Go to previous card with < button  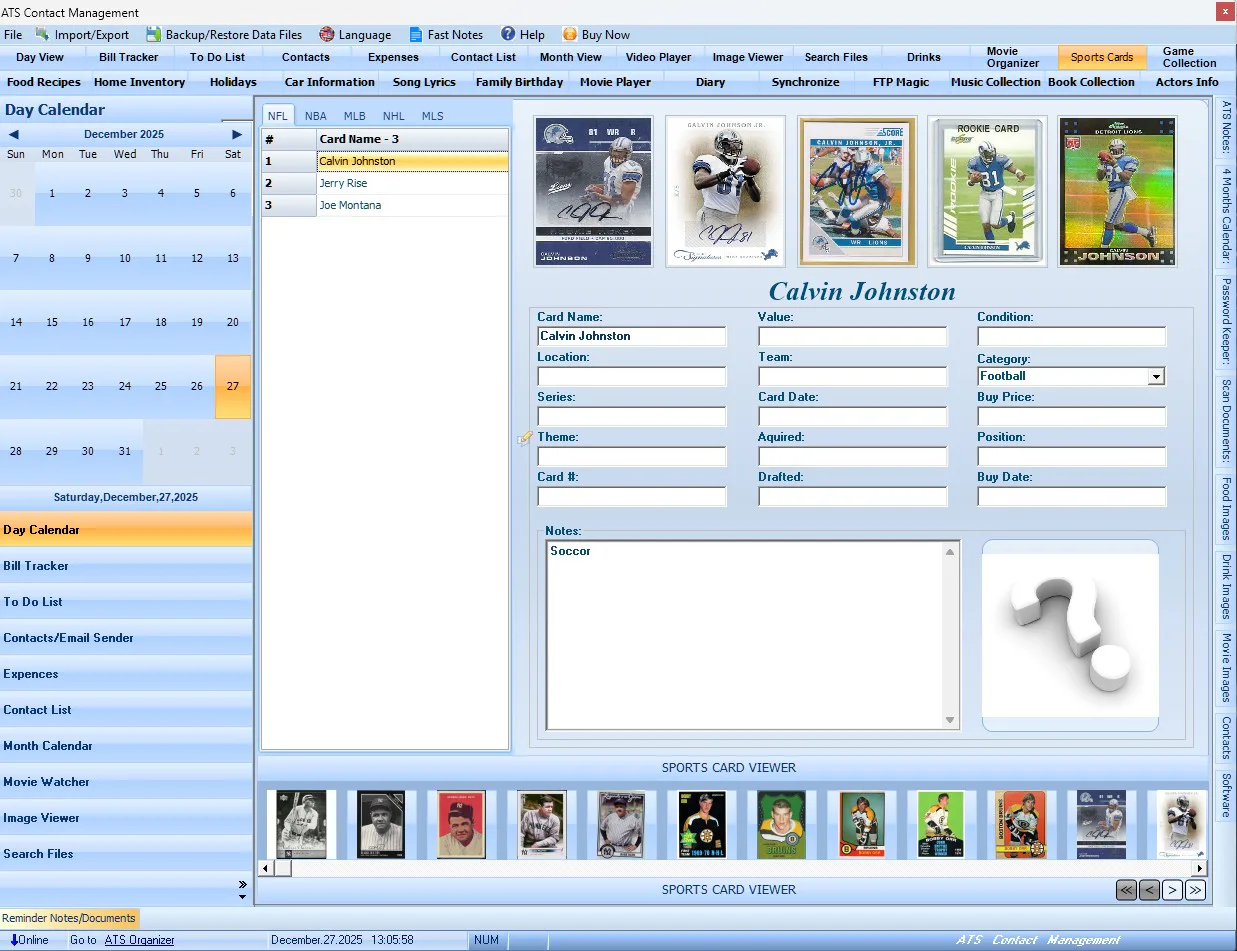tap(1150, 890)
